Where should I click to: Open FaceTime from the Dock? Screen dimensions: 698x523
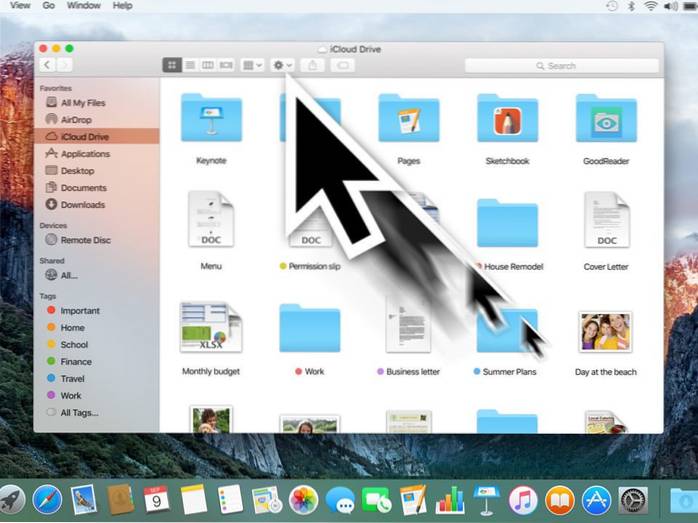coord(376,500)
